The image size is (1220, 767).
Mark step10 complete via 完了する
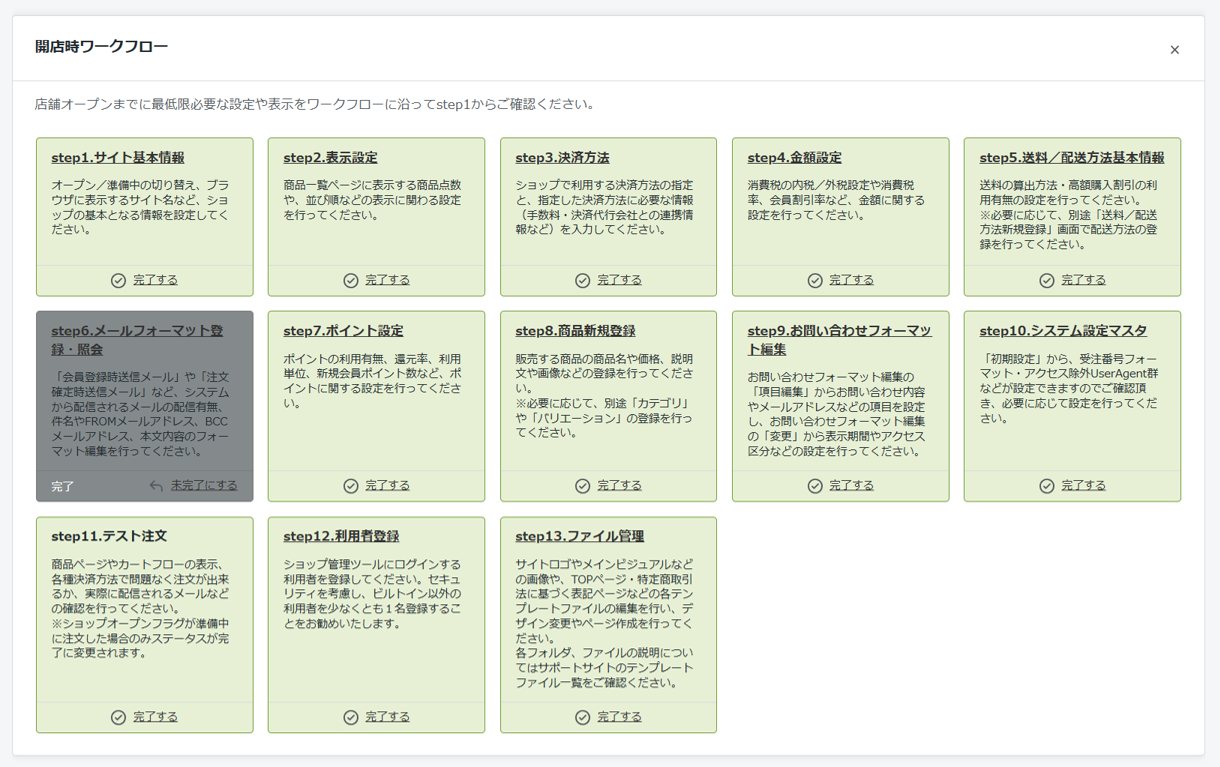(1083, 486)
